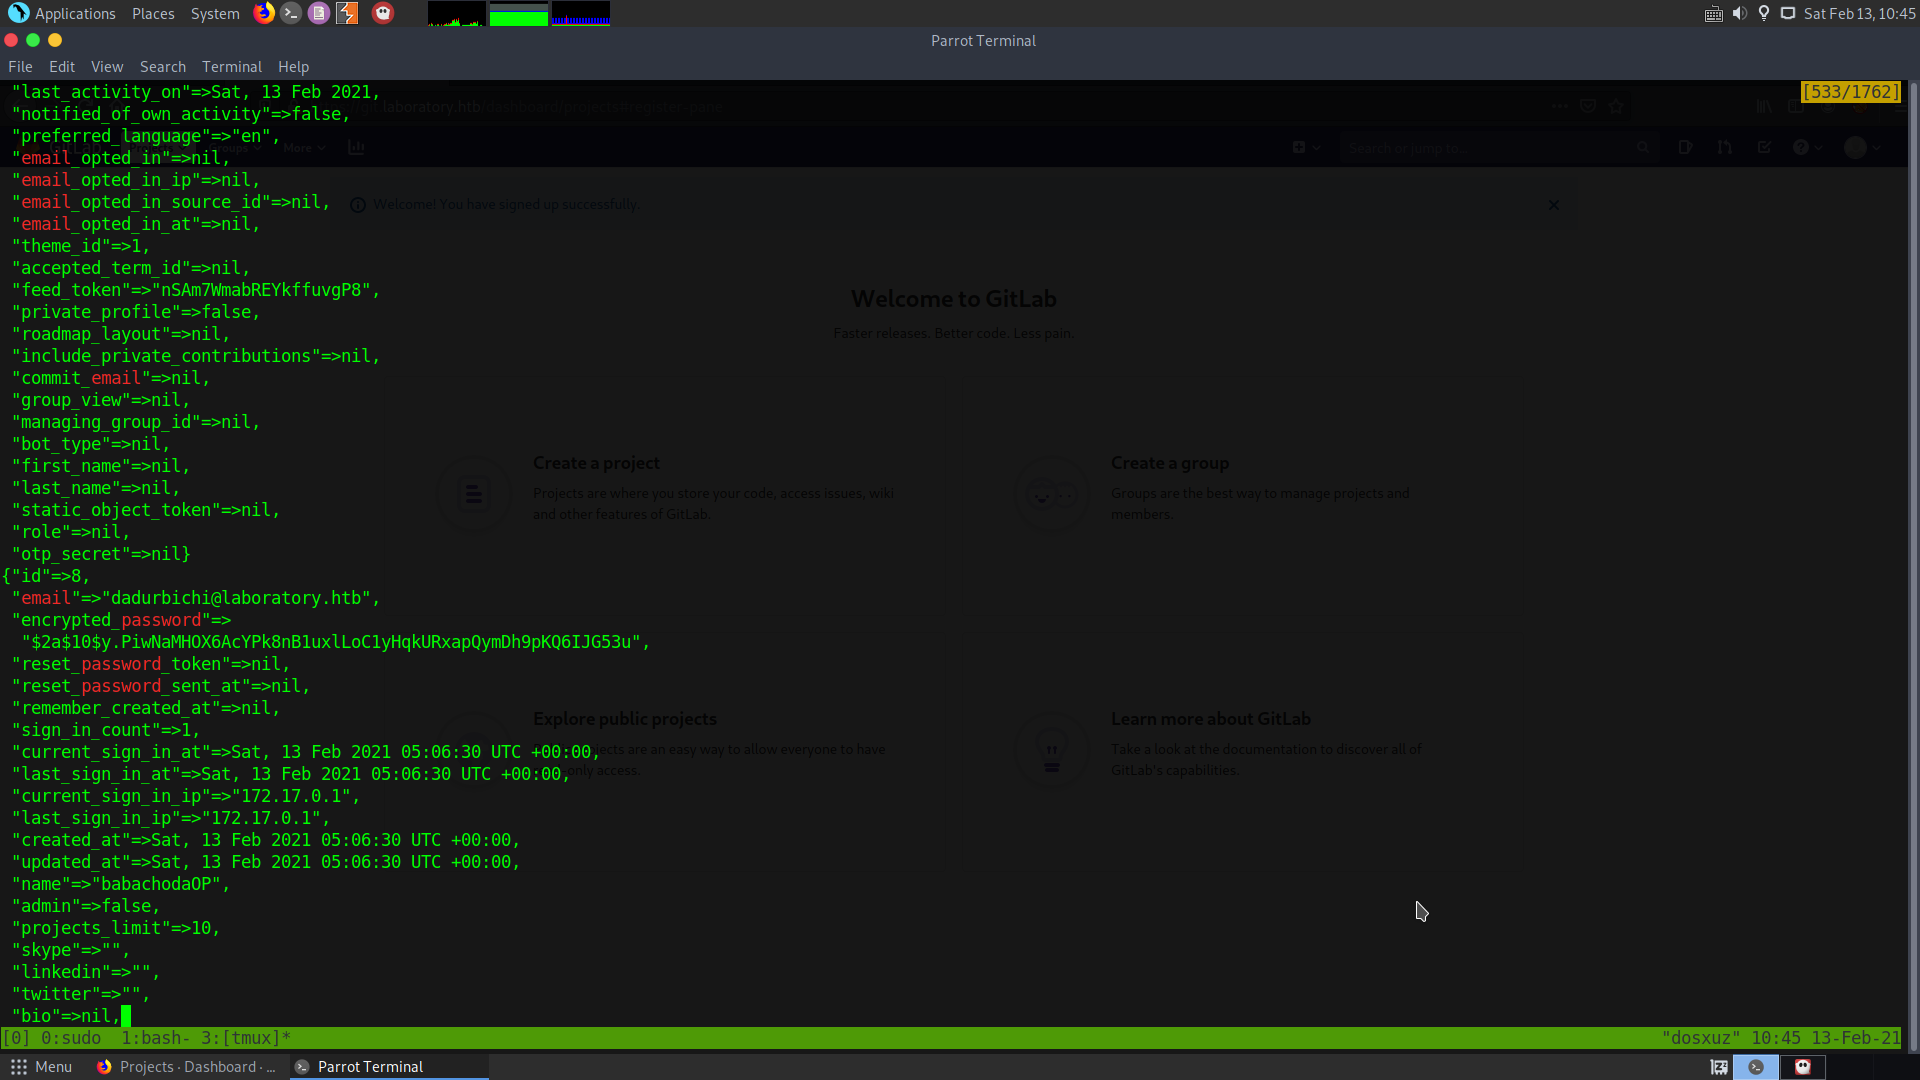
Task: Click the lightbulb tray icon
Action: tap(1764, 13)
